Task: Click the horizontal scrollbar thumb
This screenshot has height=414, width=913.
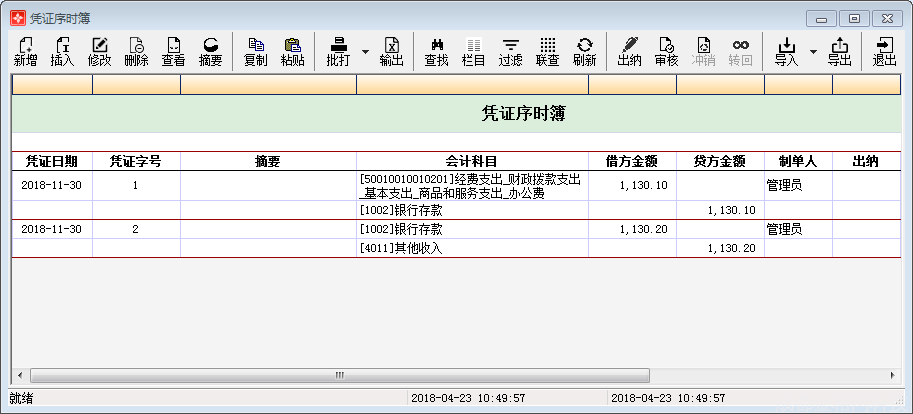Action: point(339,375)
